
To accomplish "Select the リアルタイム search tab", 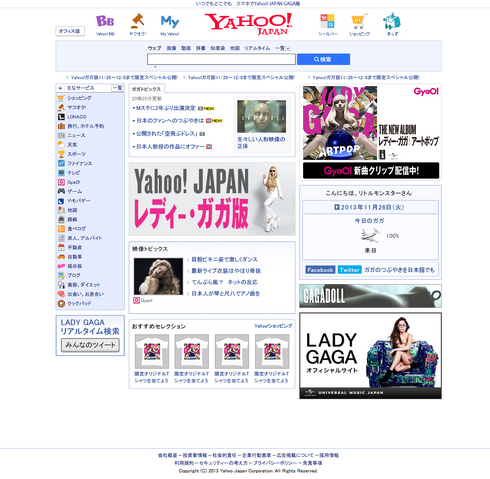I will click(257, 48).
